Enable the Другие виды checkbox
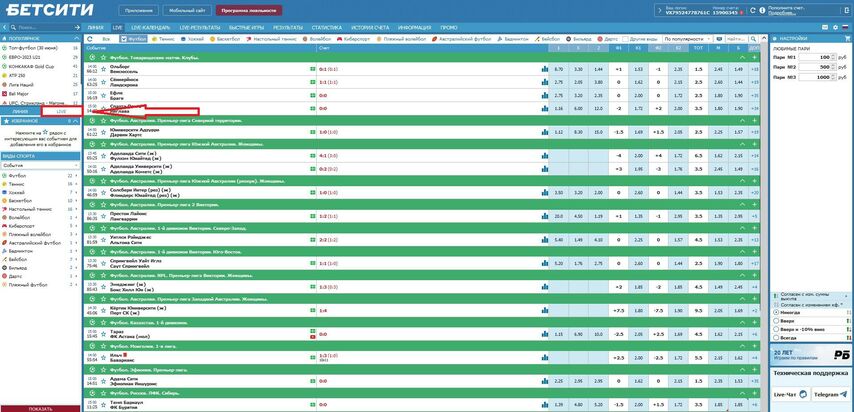The width and height of the screenshot is (854, 412). (x=626, y=39)
